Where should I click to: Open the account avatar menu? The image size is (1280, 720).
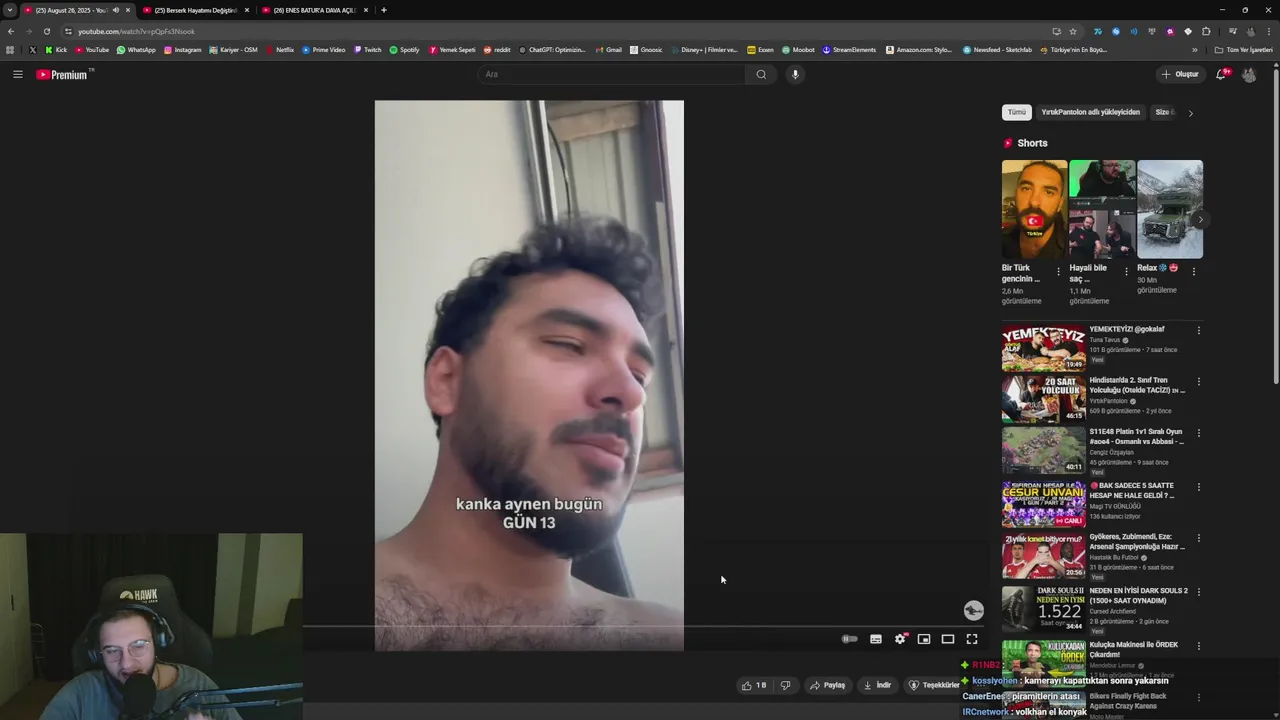(1249, 74)
